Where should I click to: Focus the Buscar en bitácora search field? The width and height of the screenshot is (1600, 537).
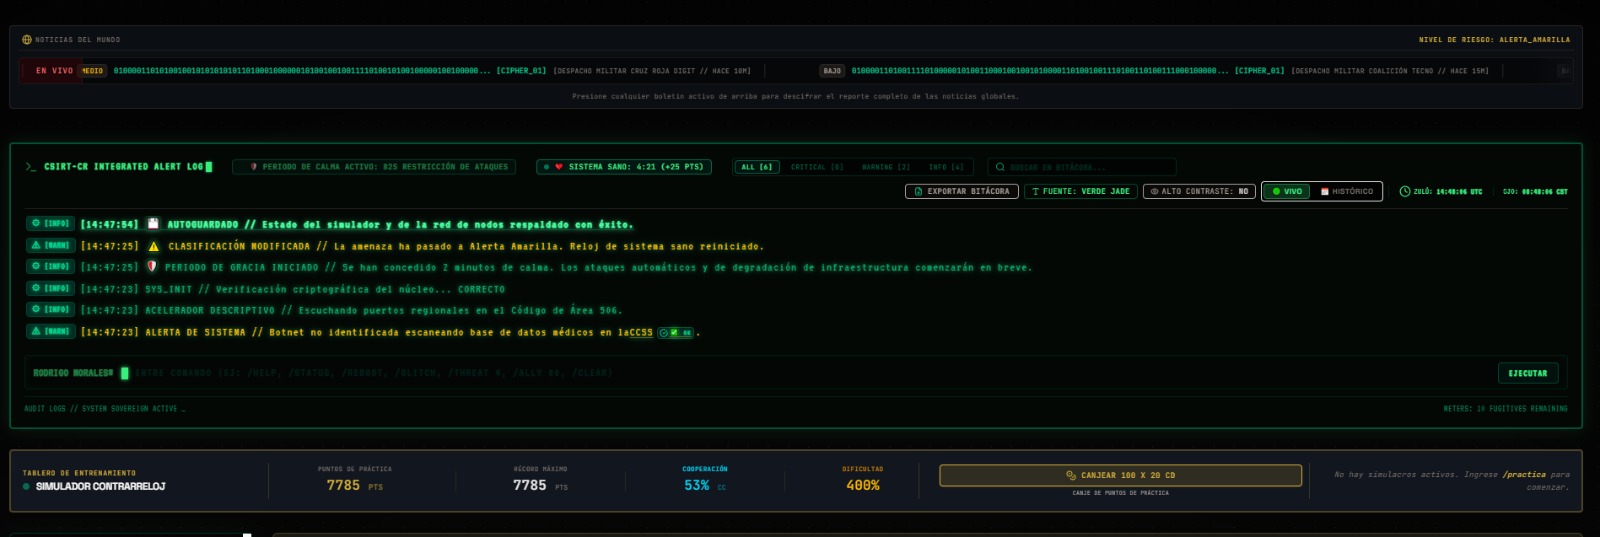point(1082,167)
